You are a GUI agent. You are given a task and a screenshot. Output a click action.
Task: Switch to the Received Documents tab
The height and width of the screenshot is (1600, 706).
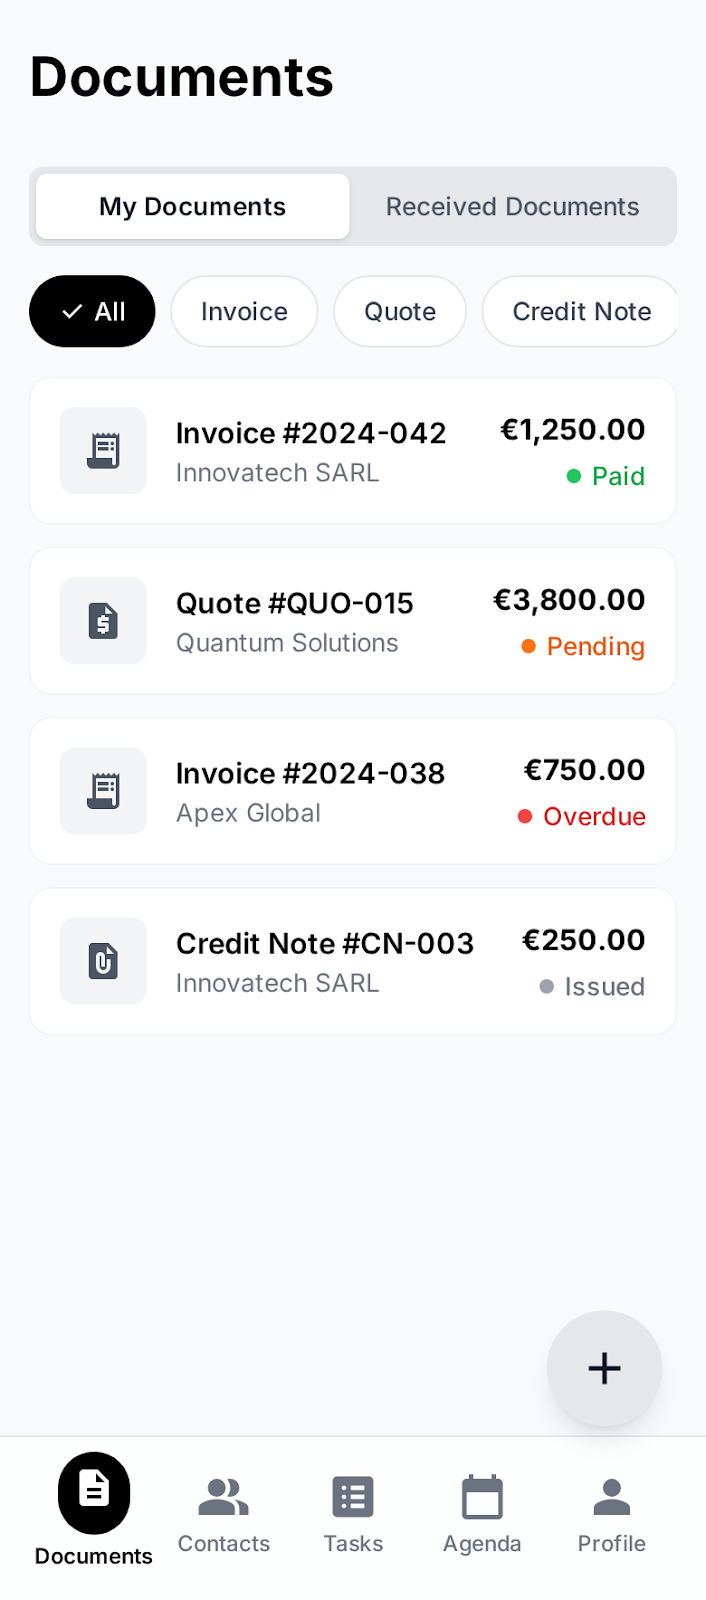(x=512, y=206)
